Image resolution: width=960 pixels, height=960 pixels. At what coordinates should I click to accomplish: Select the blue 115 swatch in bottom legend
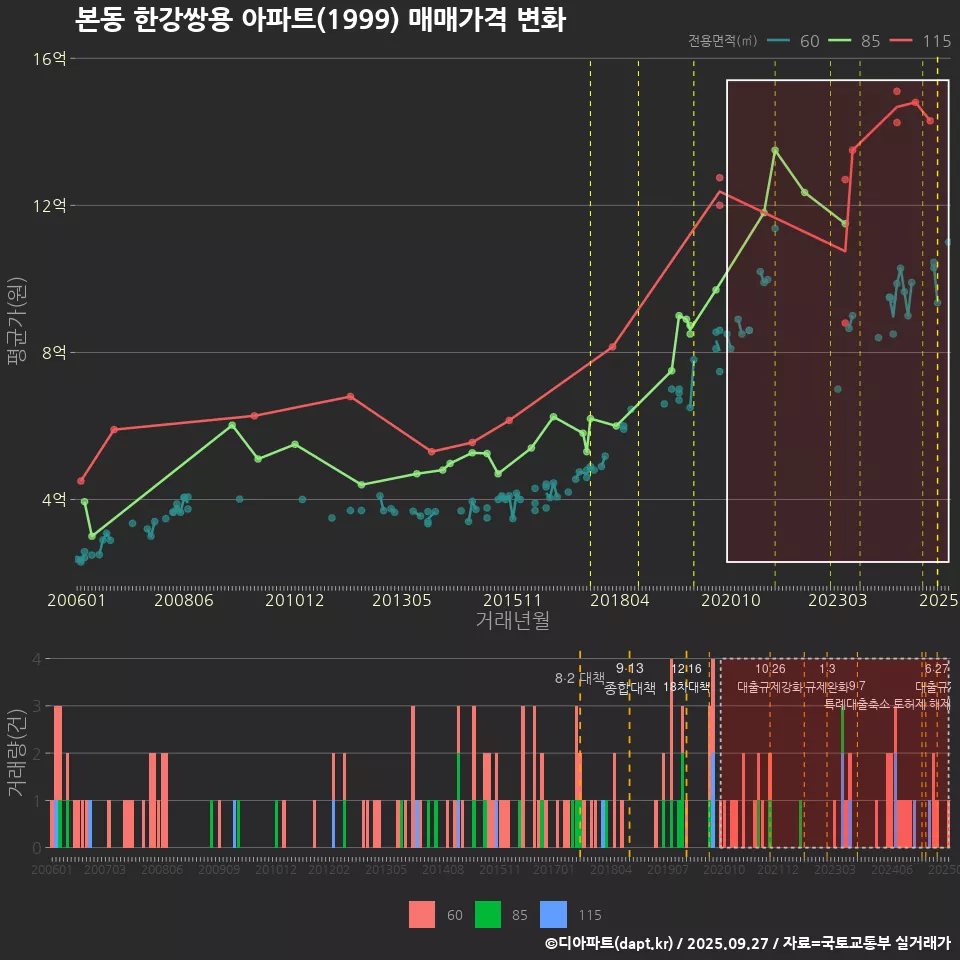pyautogui.click(x=553, y=914)
